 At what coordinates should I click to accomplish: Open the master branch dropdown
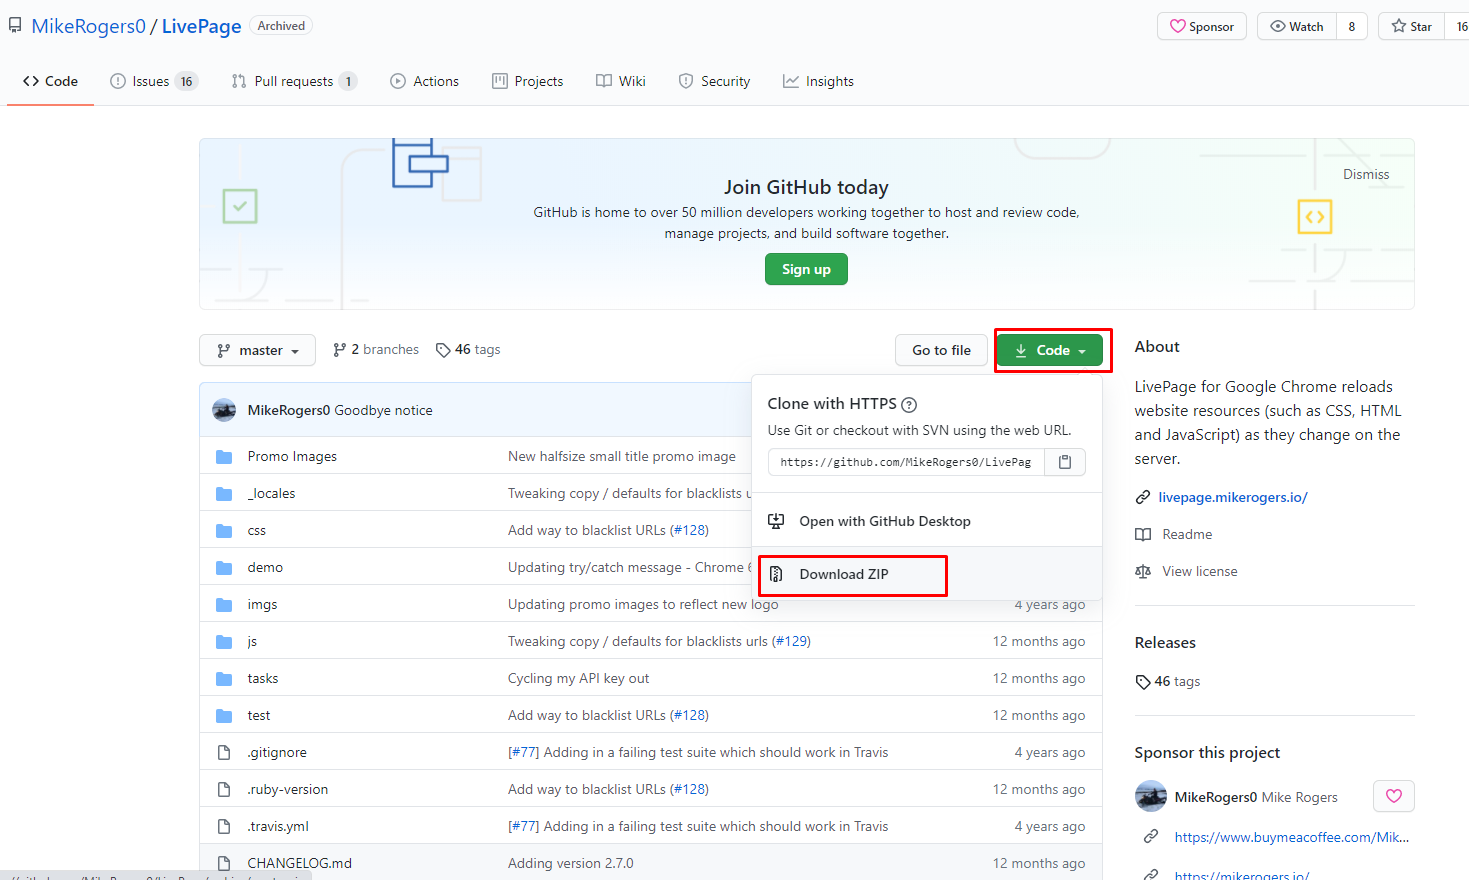click(258, 350)
